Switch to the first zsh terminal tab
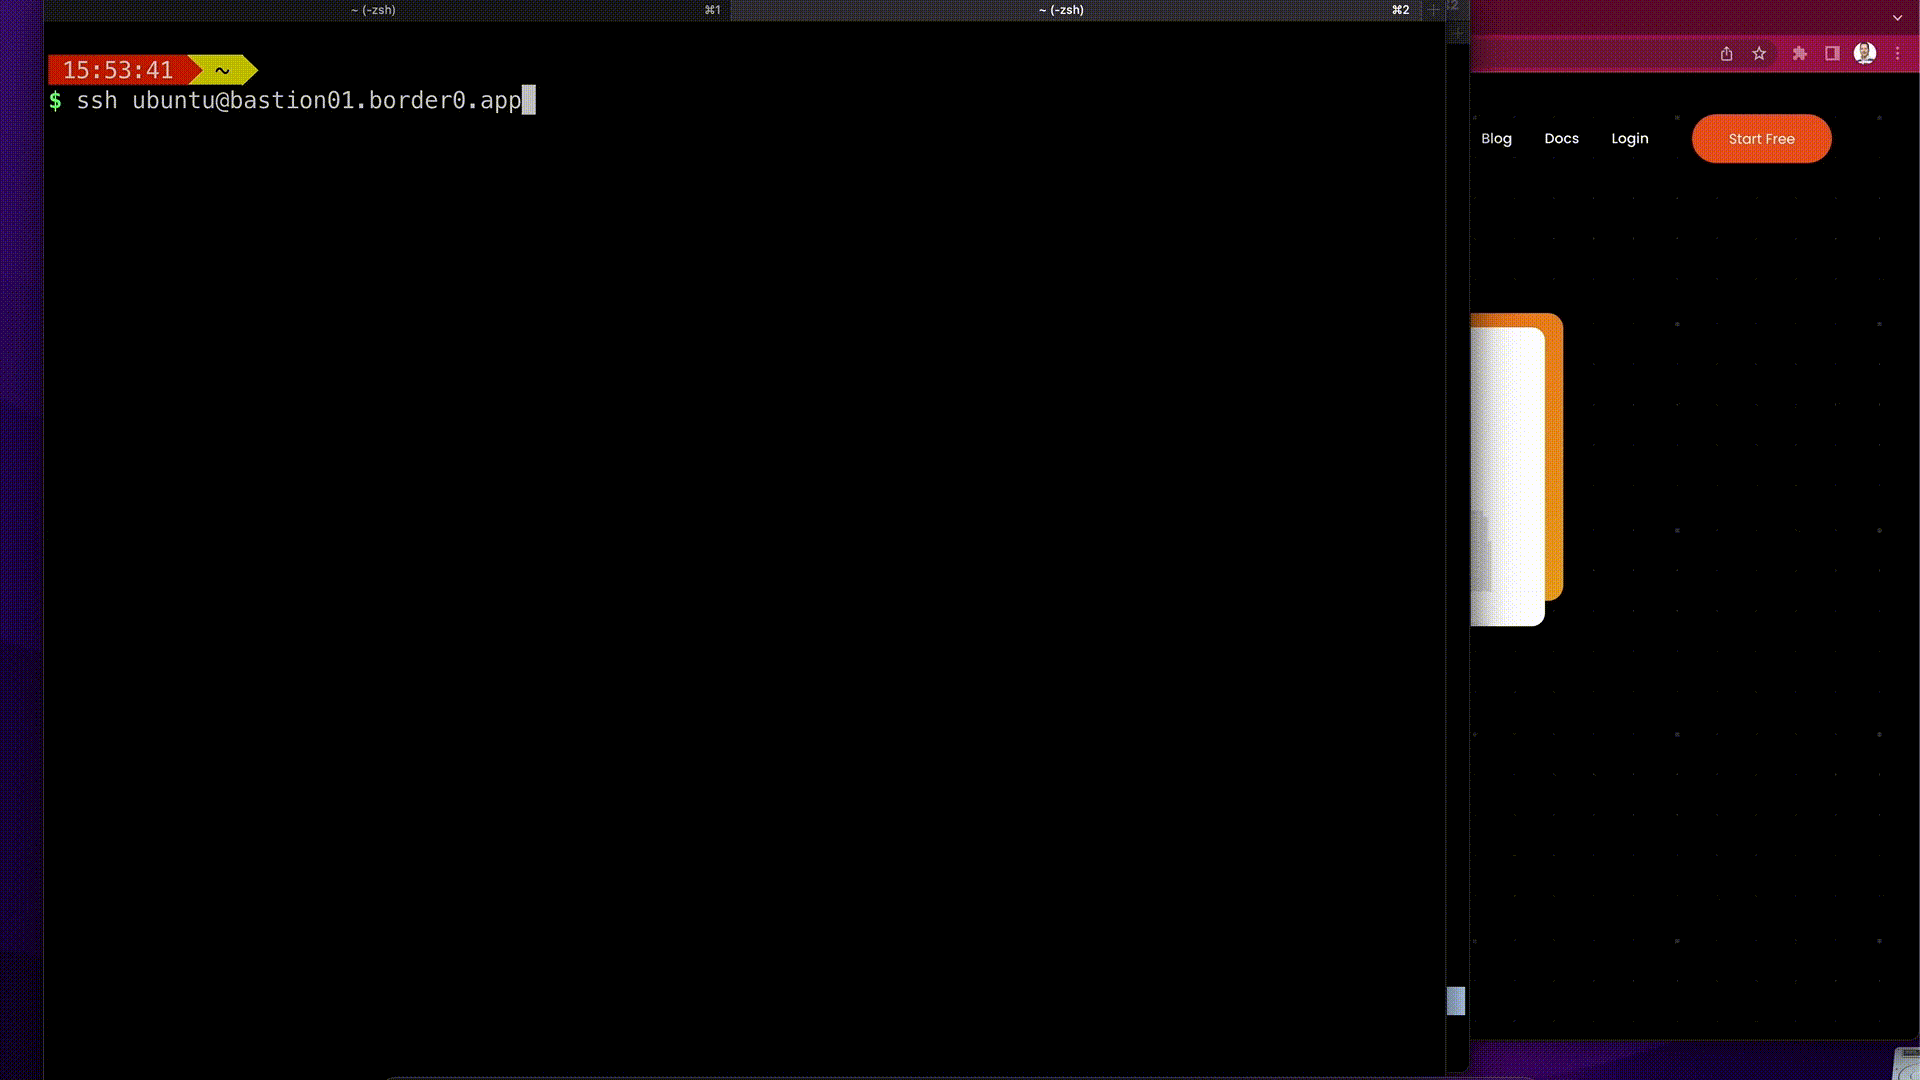This screenshot has width=1920, height=1080. [373, 10]
